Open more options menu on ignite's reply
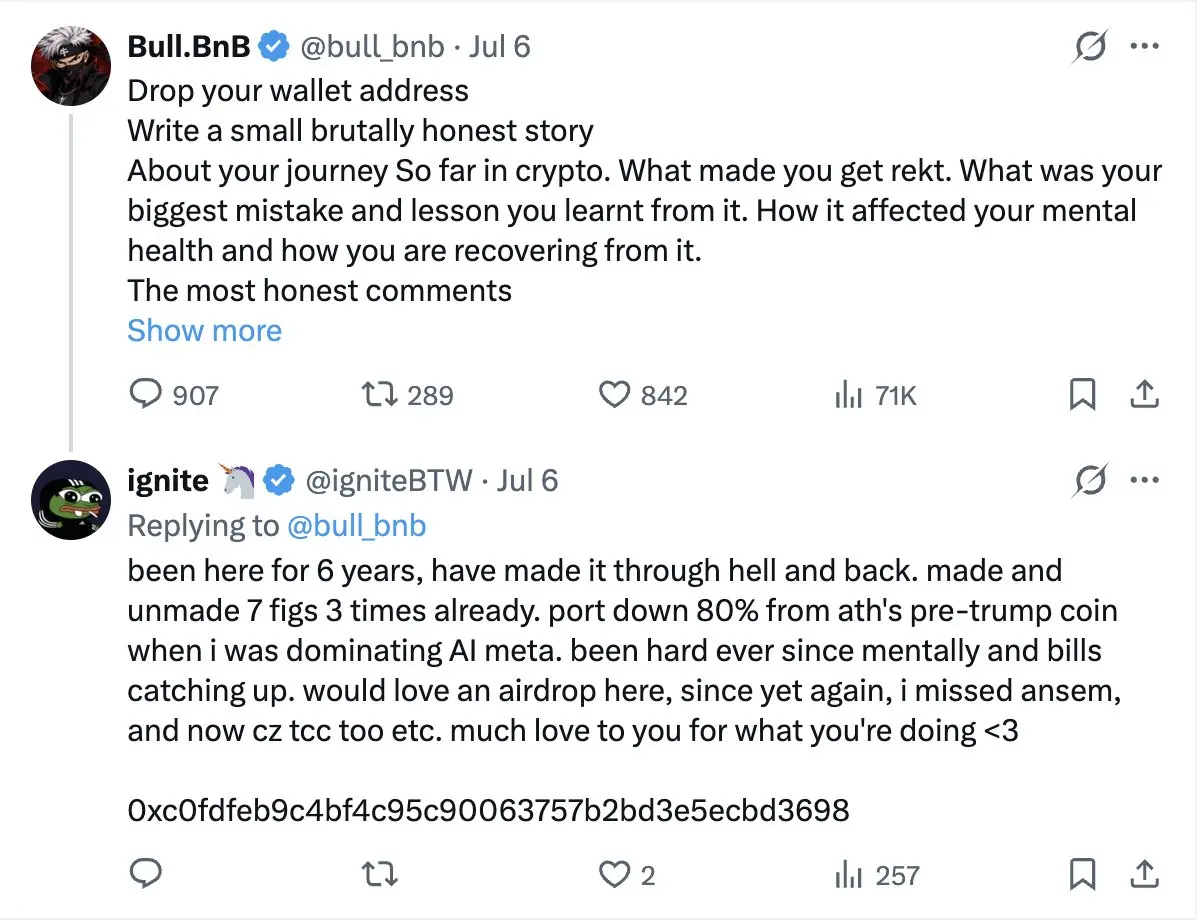This screenshot has height=920, width=1198. pos(1145,481)
